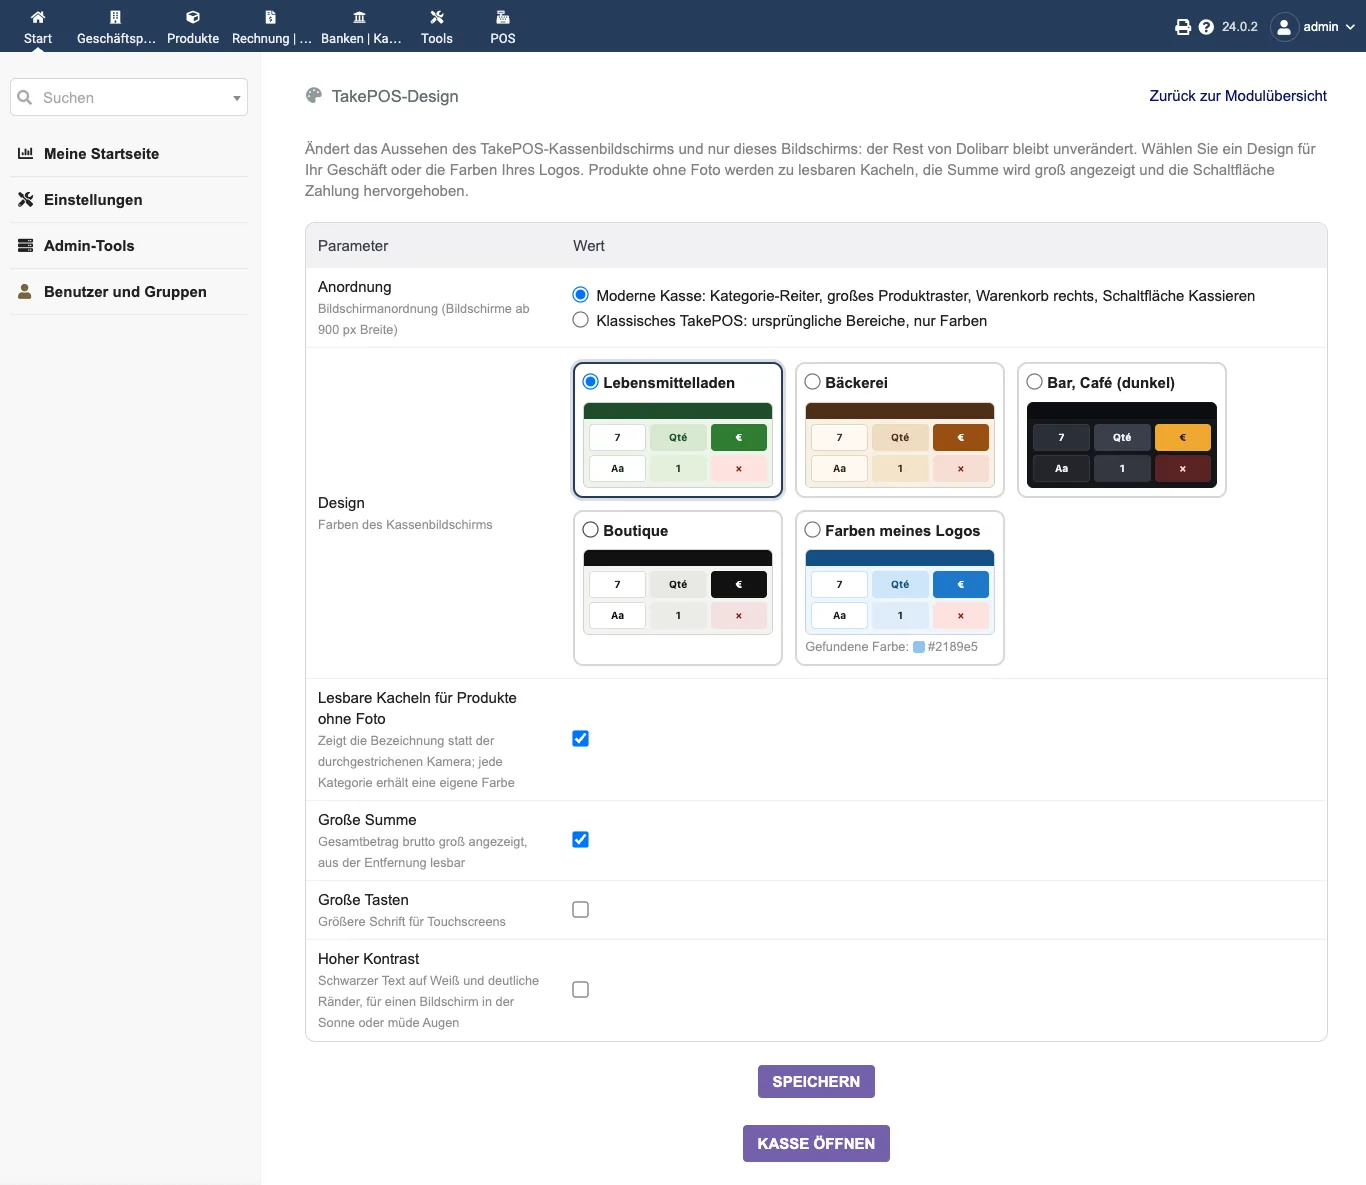This screenshot has height=1185, width=1366.
Task: Click the Admin-Tools server icon
Action: 26,245
